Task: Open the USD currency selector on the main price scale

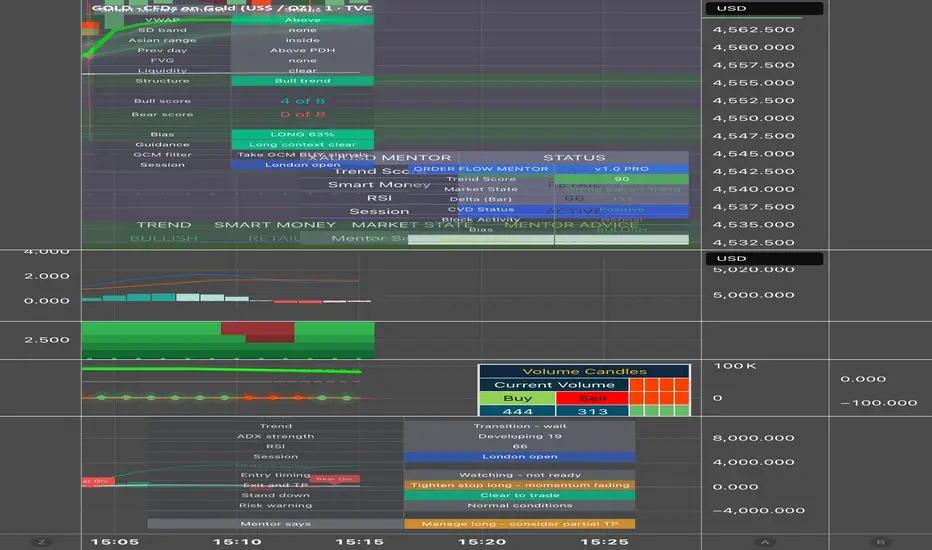Action: tap(764, 8)
